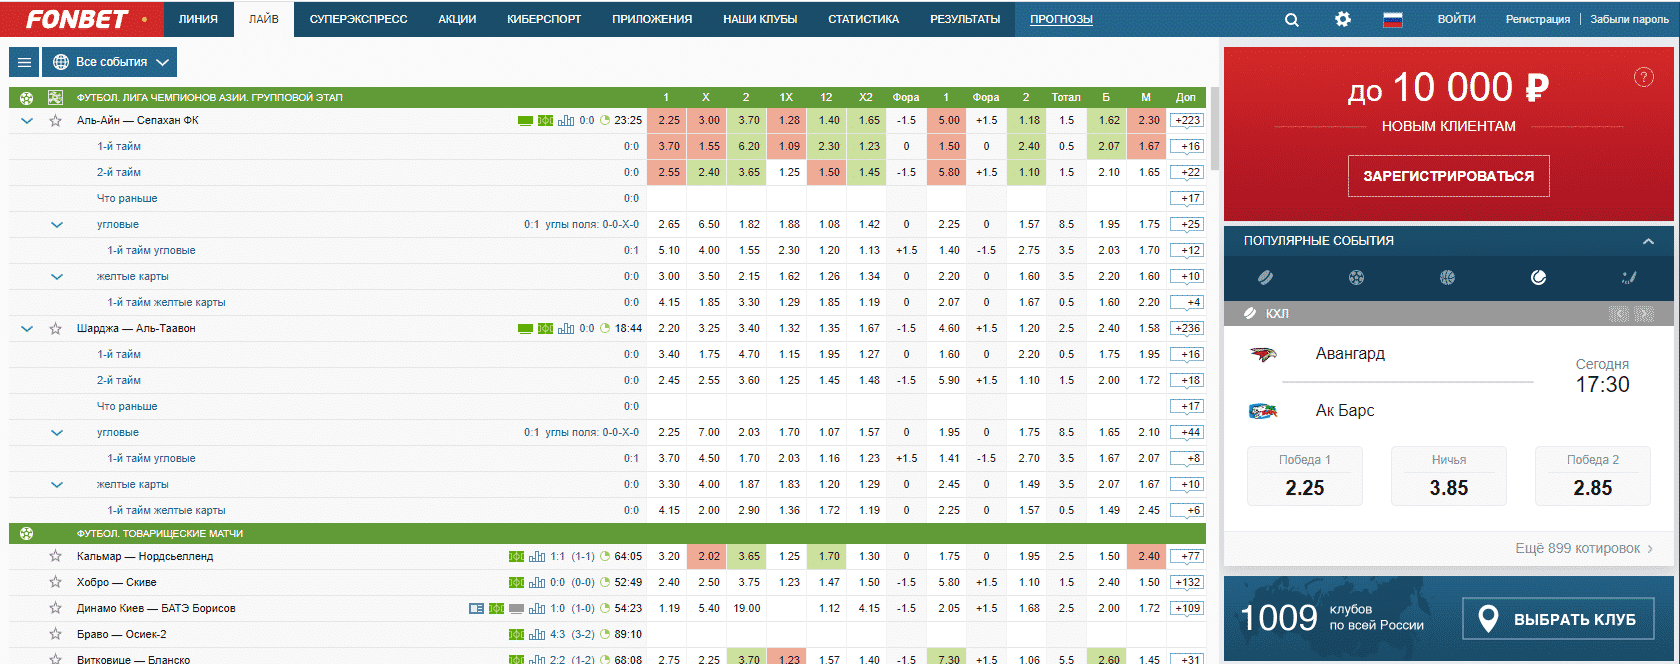Favorite the Хобро — Скиве match star
The height and width of the screenshot is (664, 1680).
point(56,583)
